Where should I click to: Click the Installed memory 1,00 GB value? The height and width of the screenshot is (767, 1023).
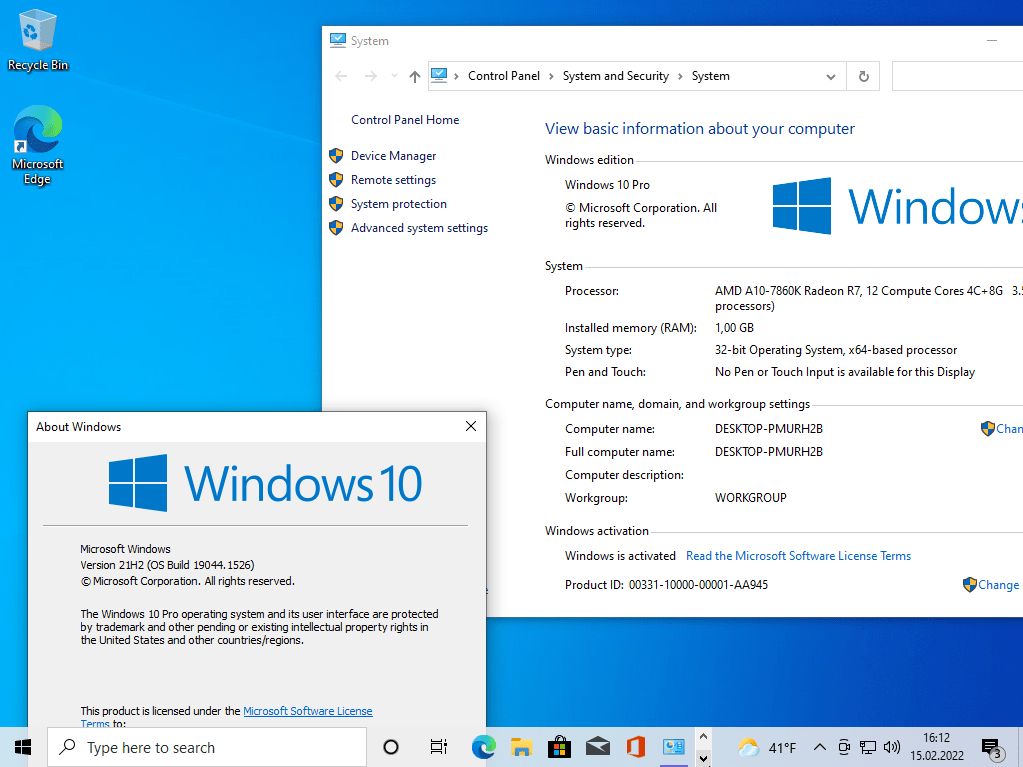click(x=734, y=328)
